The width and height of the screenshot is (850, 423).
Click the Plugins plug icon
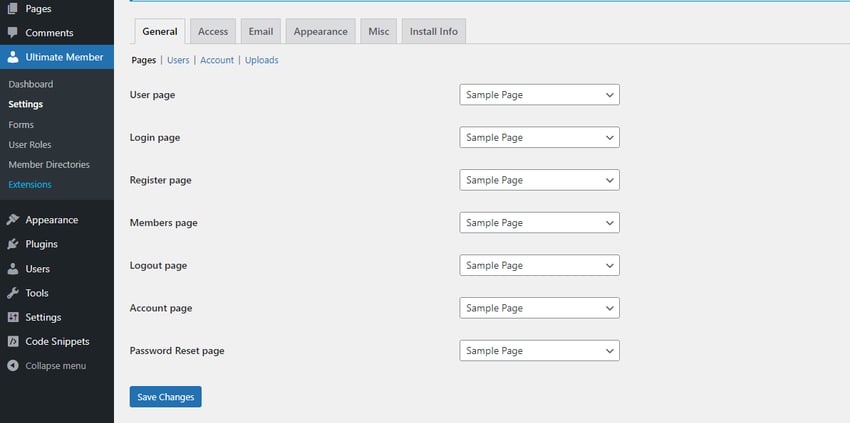[13, 244]
